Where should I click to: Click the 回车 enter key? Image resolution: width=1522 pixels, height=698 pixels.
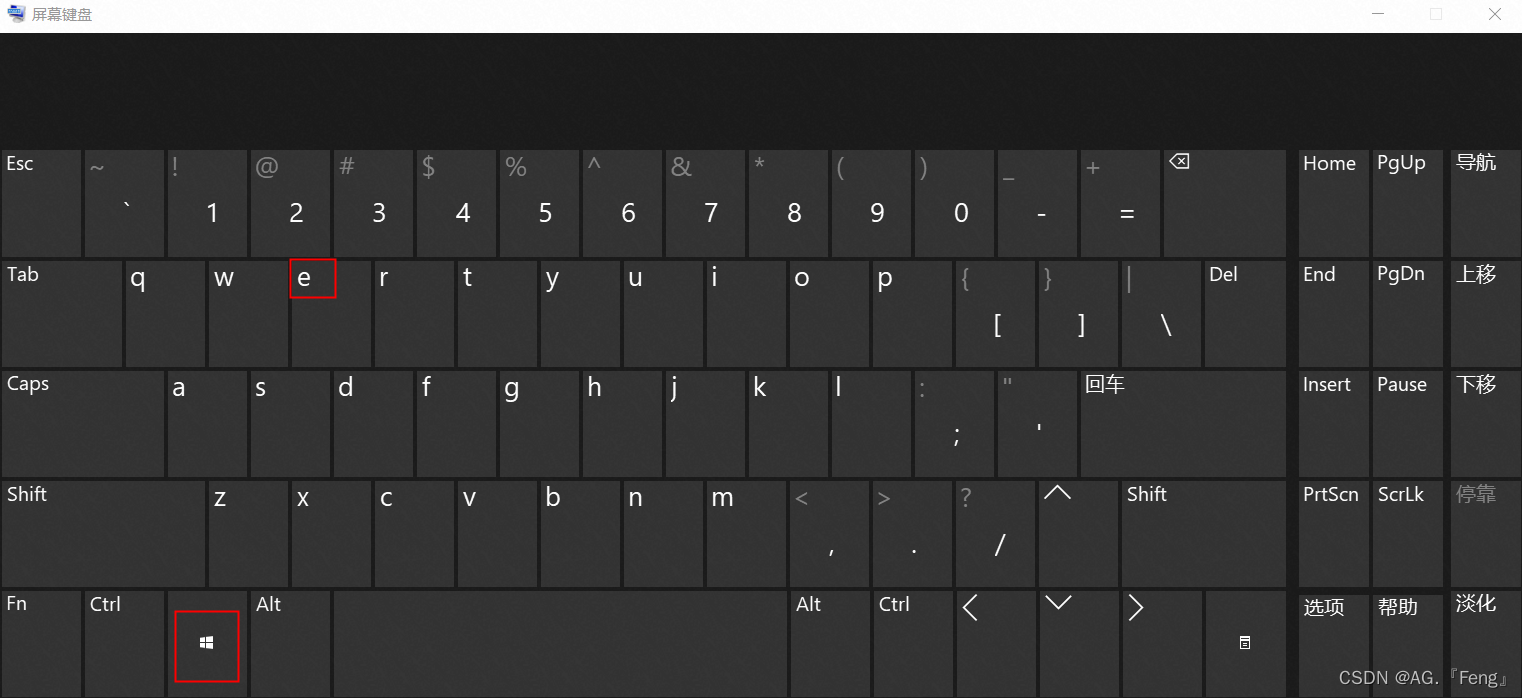(1183, 422)
